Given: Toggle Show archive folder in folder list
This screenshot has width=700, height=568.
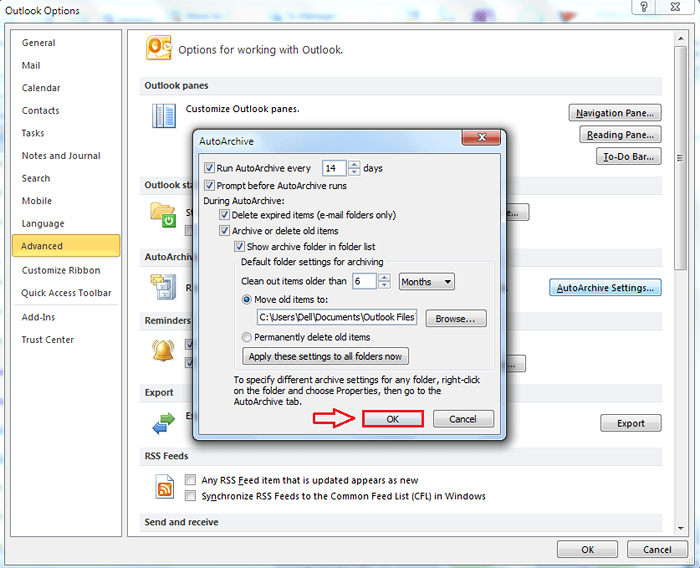Looking at the screenshot, I should click(240, 246).
